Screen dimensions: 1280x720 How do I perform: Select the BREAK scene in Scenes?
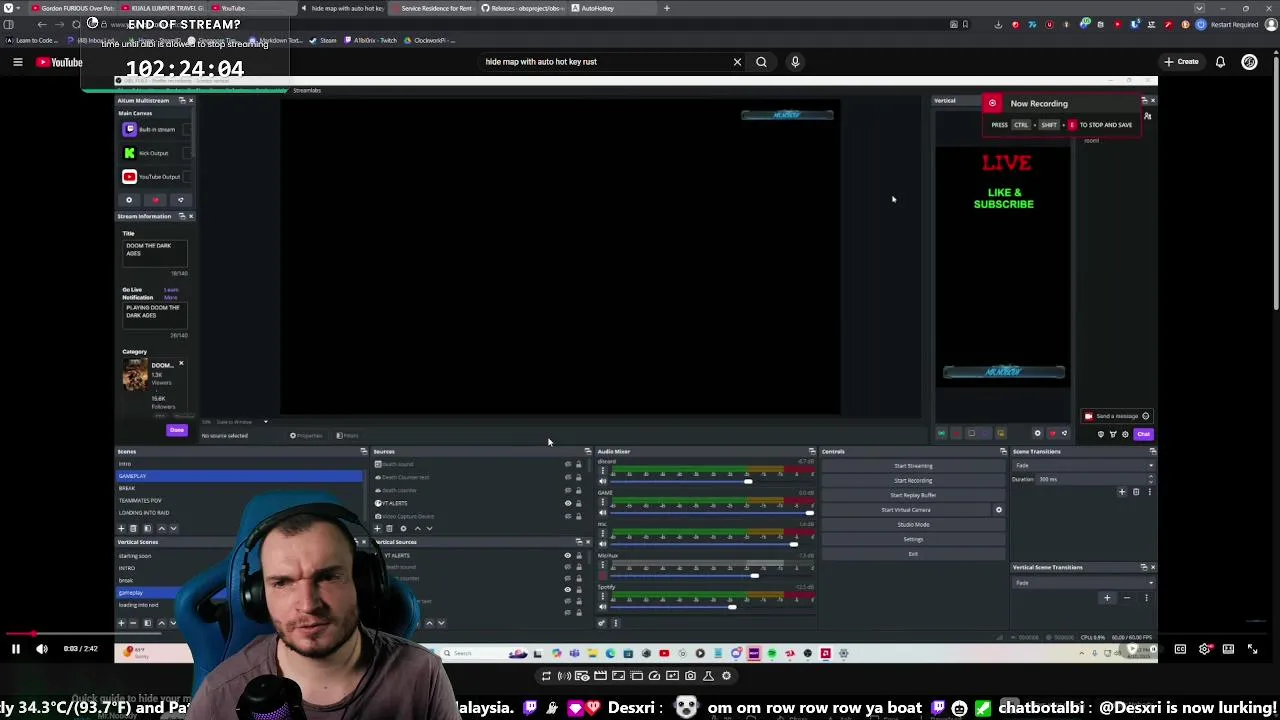(240, 488)
